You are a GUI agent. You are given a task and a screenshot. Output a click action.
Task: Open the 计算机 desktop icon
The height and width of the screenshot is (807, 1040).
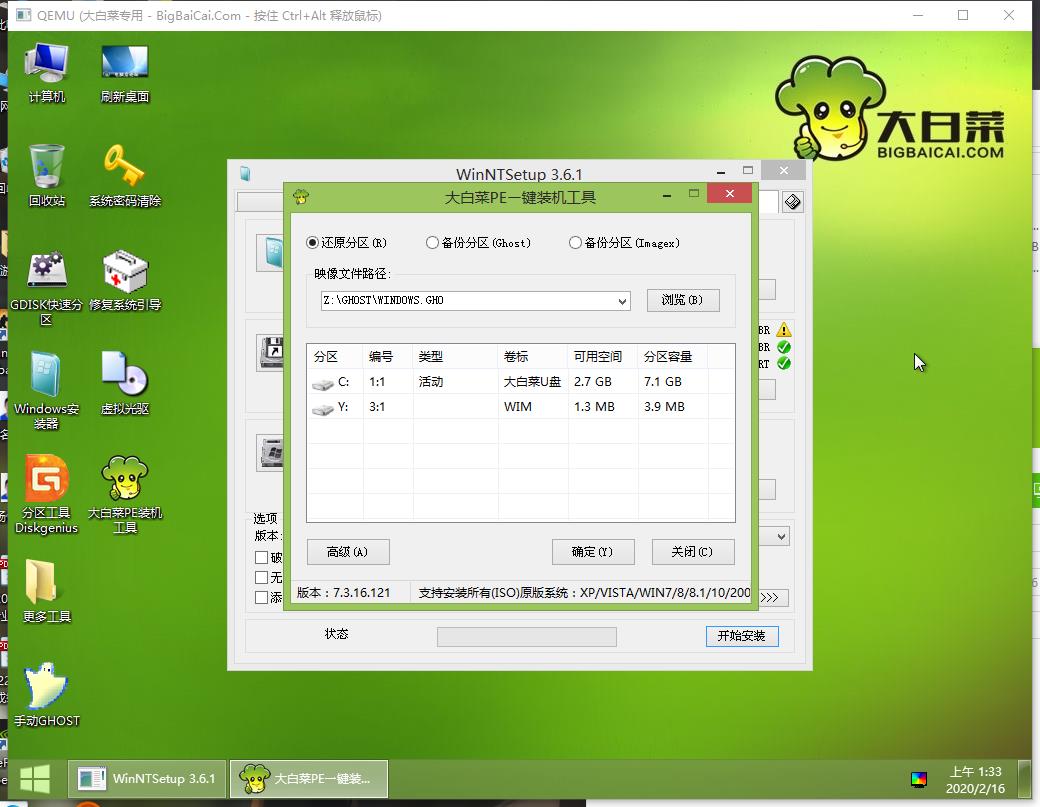tap(46, 72)
